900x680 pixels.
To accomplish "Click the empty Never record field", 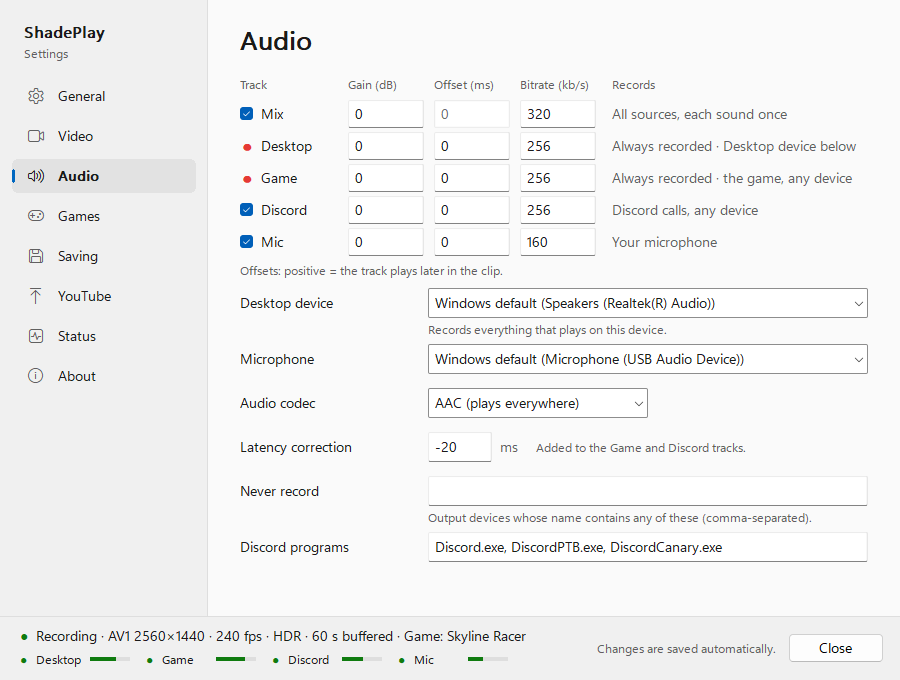I will (647, 491).
